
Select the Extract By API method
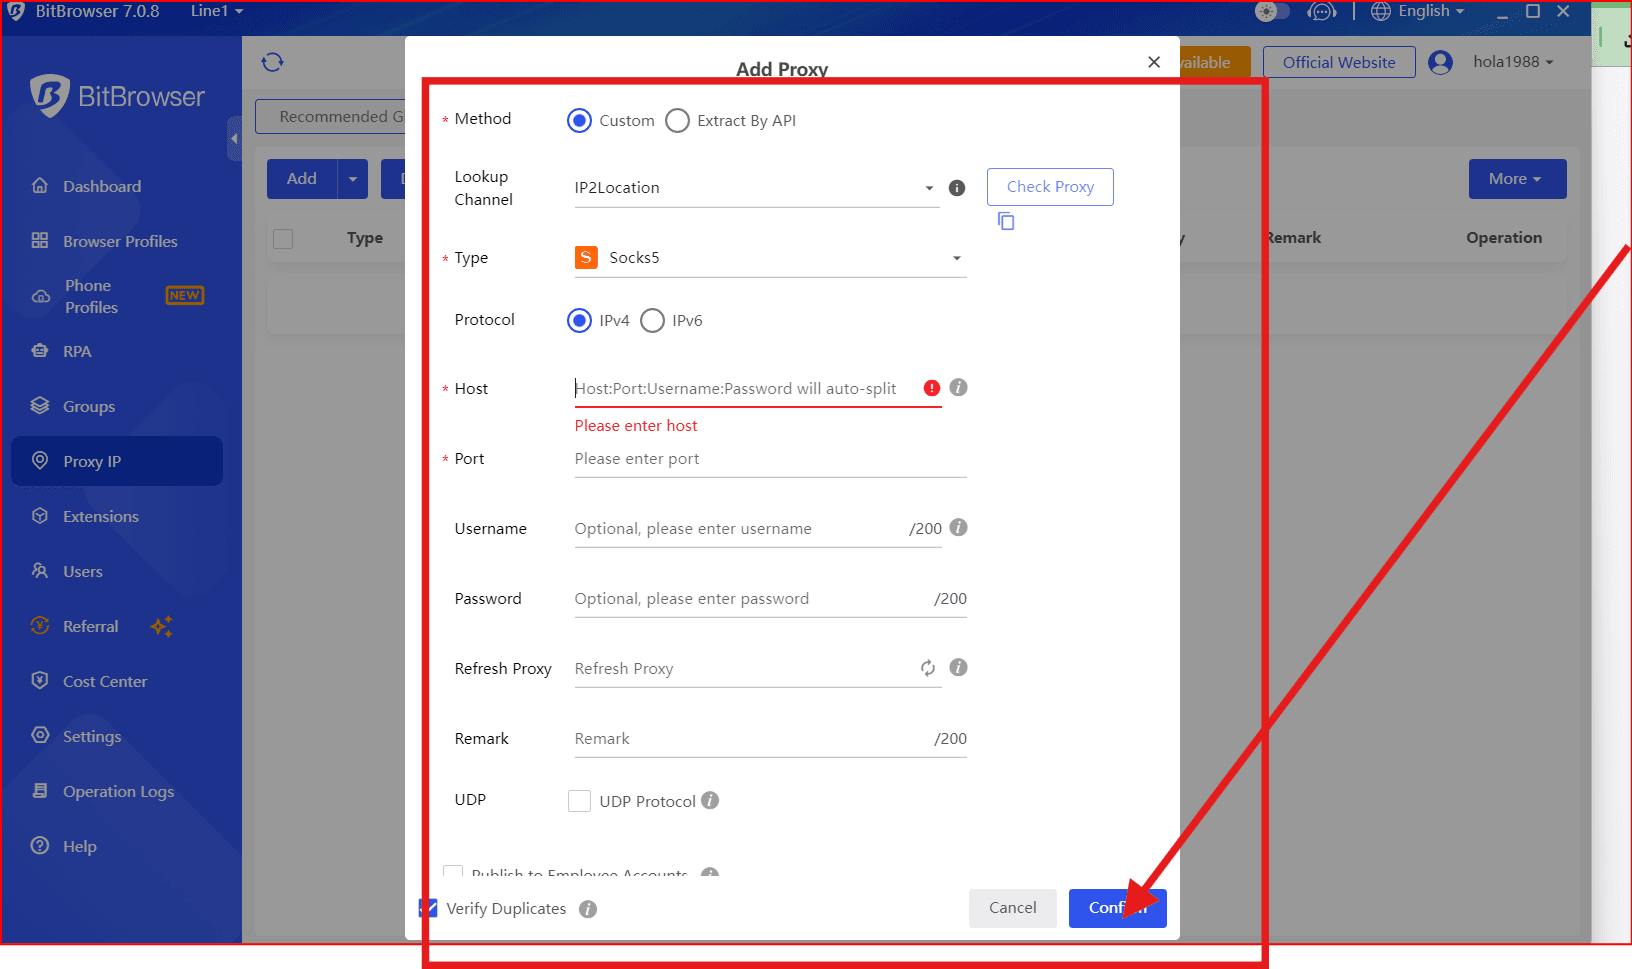coord(678,121)
